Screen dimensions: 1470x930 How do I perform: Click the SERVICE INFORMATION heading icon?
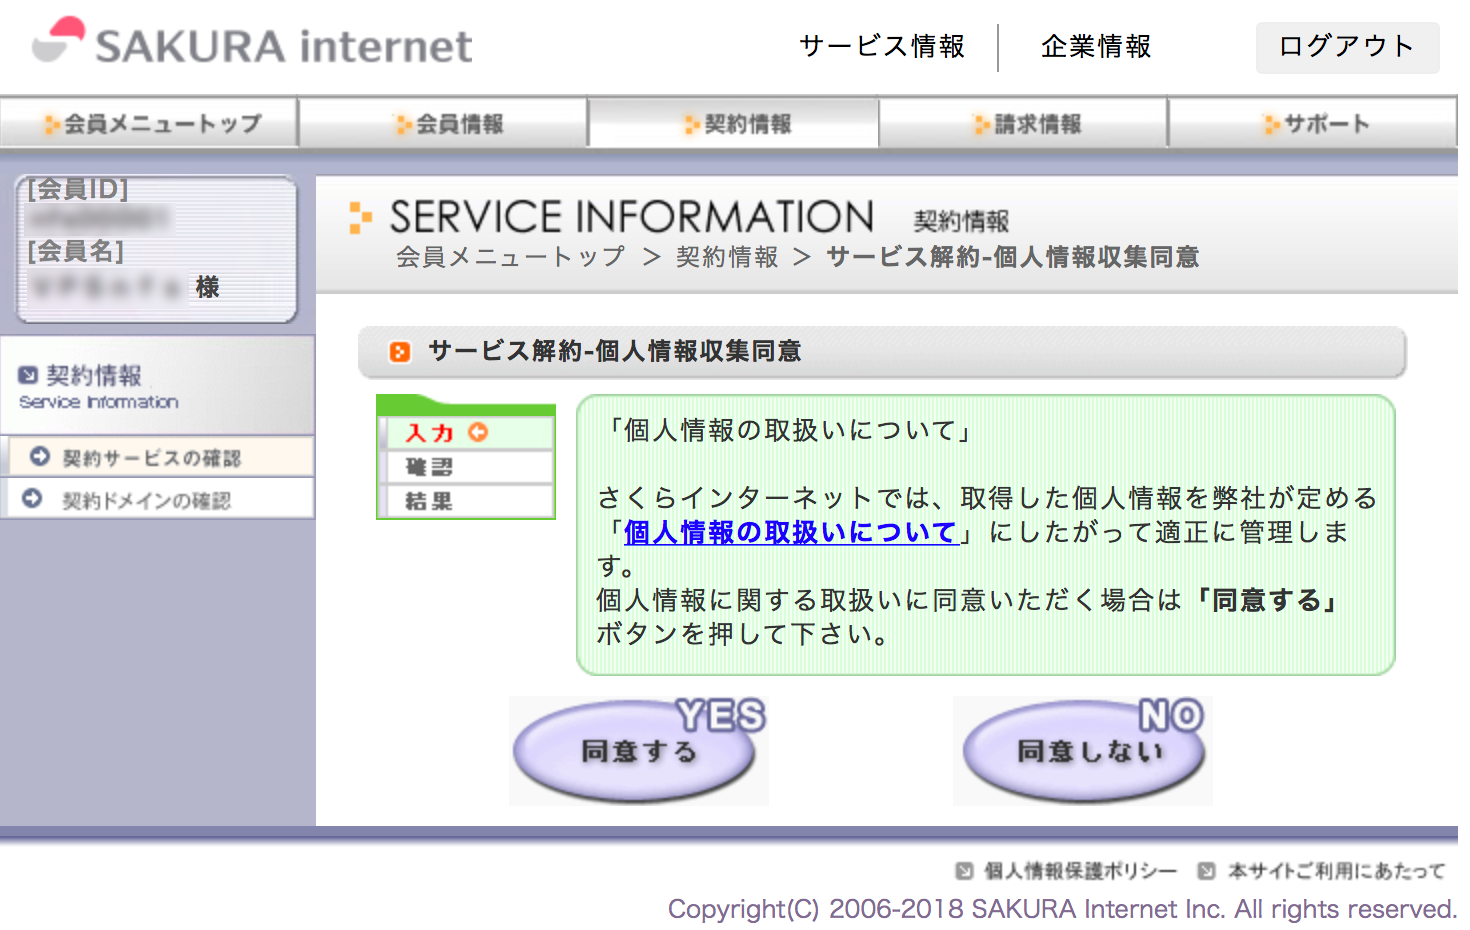pyautogui.click(x=360, y=217)
